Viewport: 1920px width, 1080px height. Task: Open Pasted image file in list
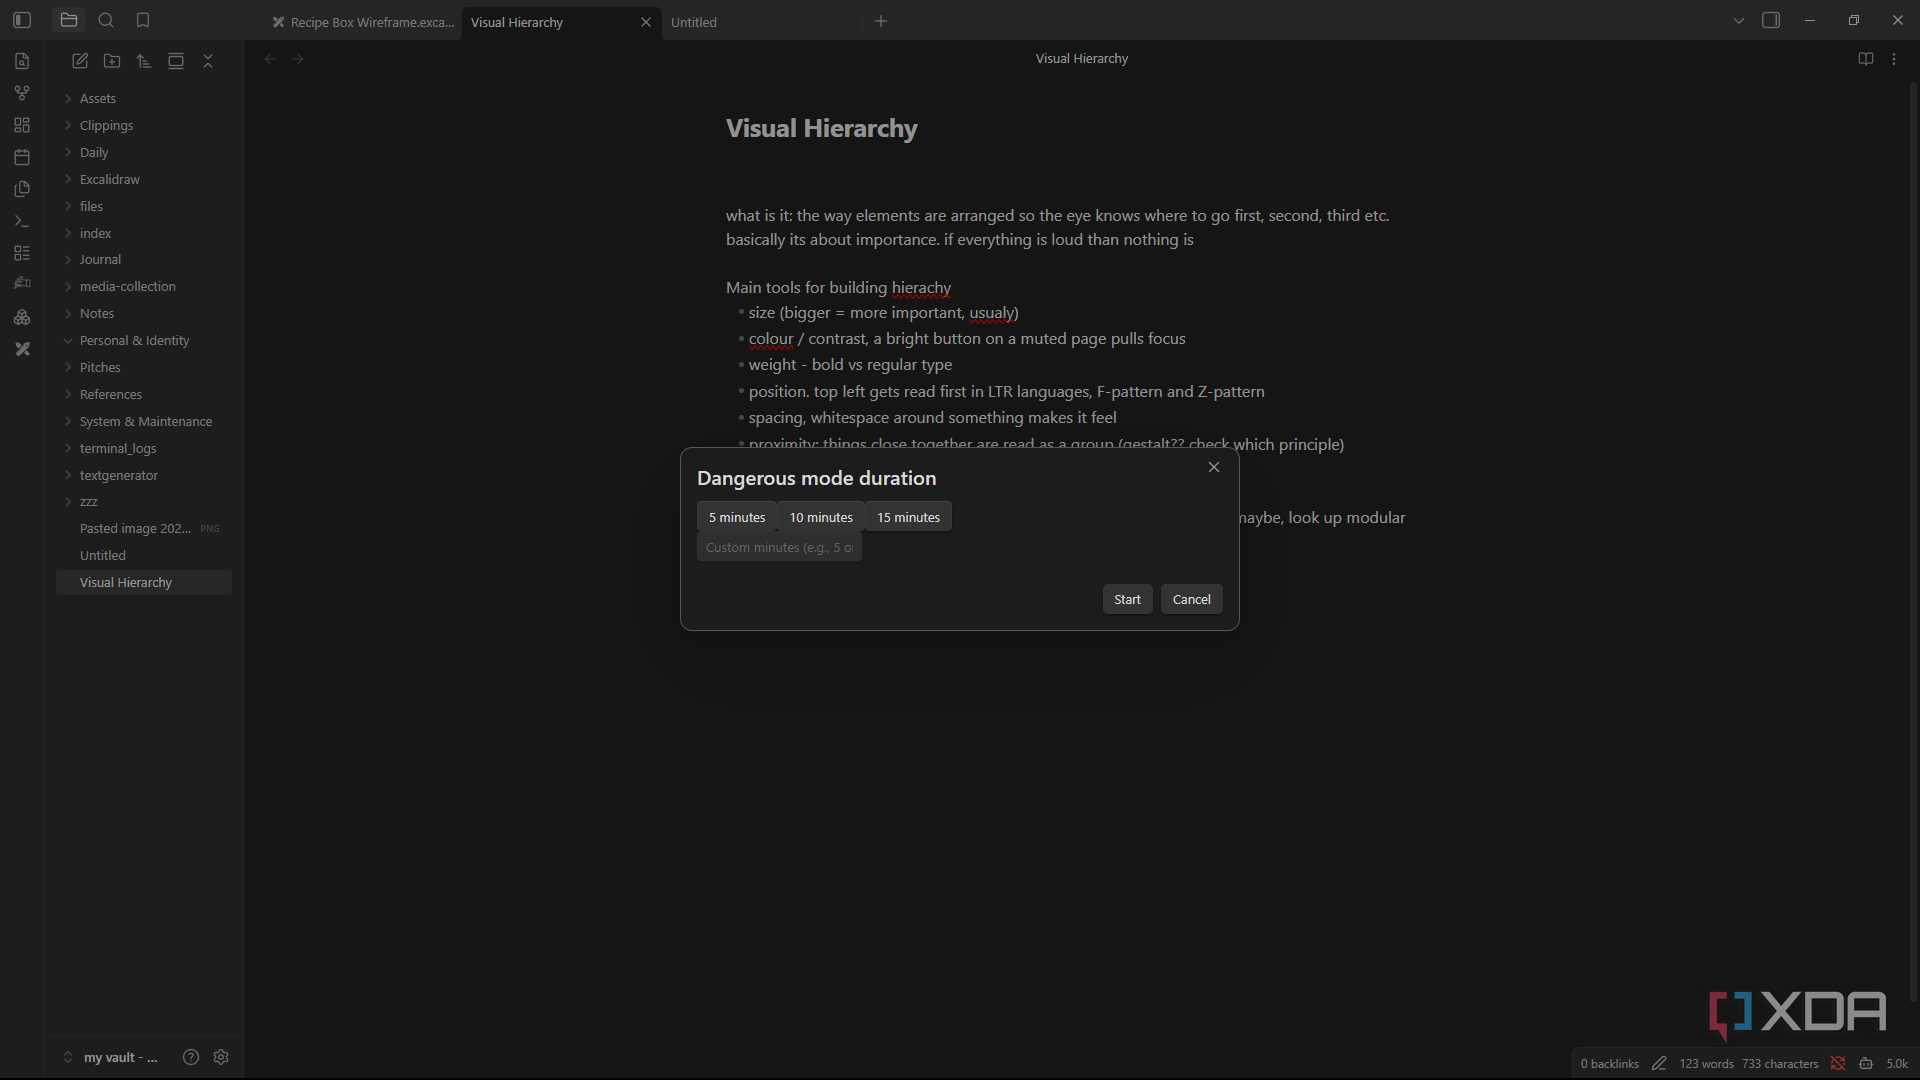point(144,528)
